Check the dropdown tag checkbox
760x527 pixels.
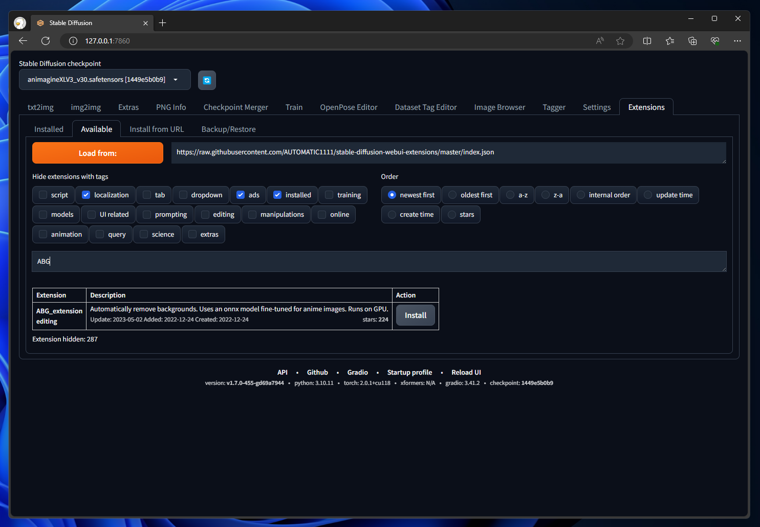click(183, 195)
